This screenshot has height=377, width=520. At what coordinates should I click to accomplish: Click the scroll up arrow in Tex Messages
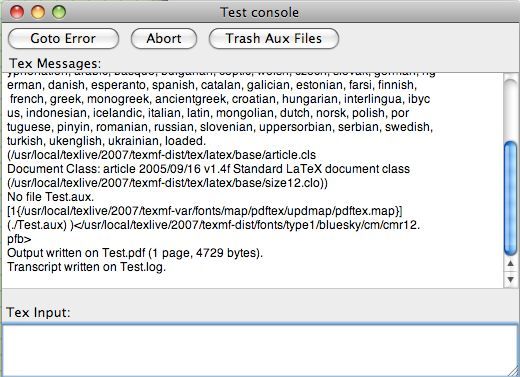(510, 264)
